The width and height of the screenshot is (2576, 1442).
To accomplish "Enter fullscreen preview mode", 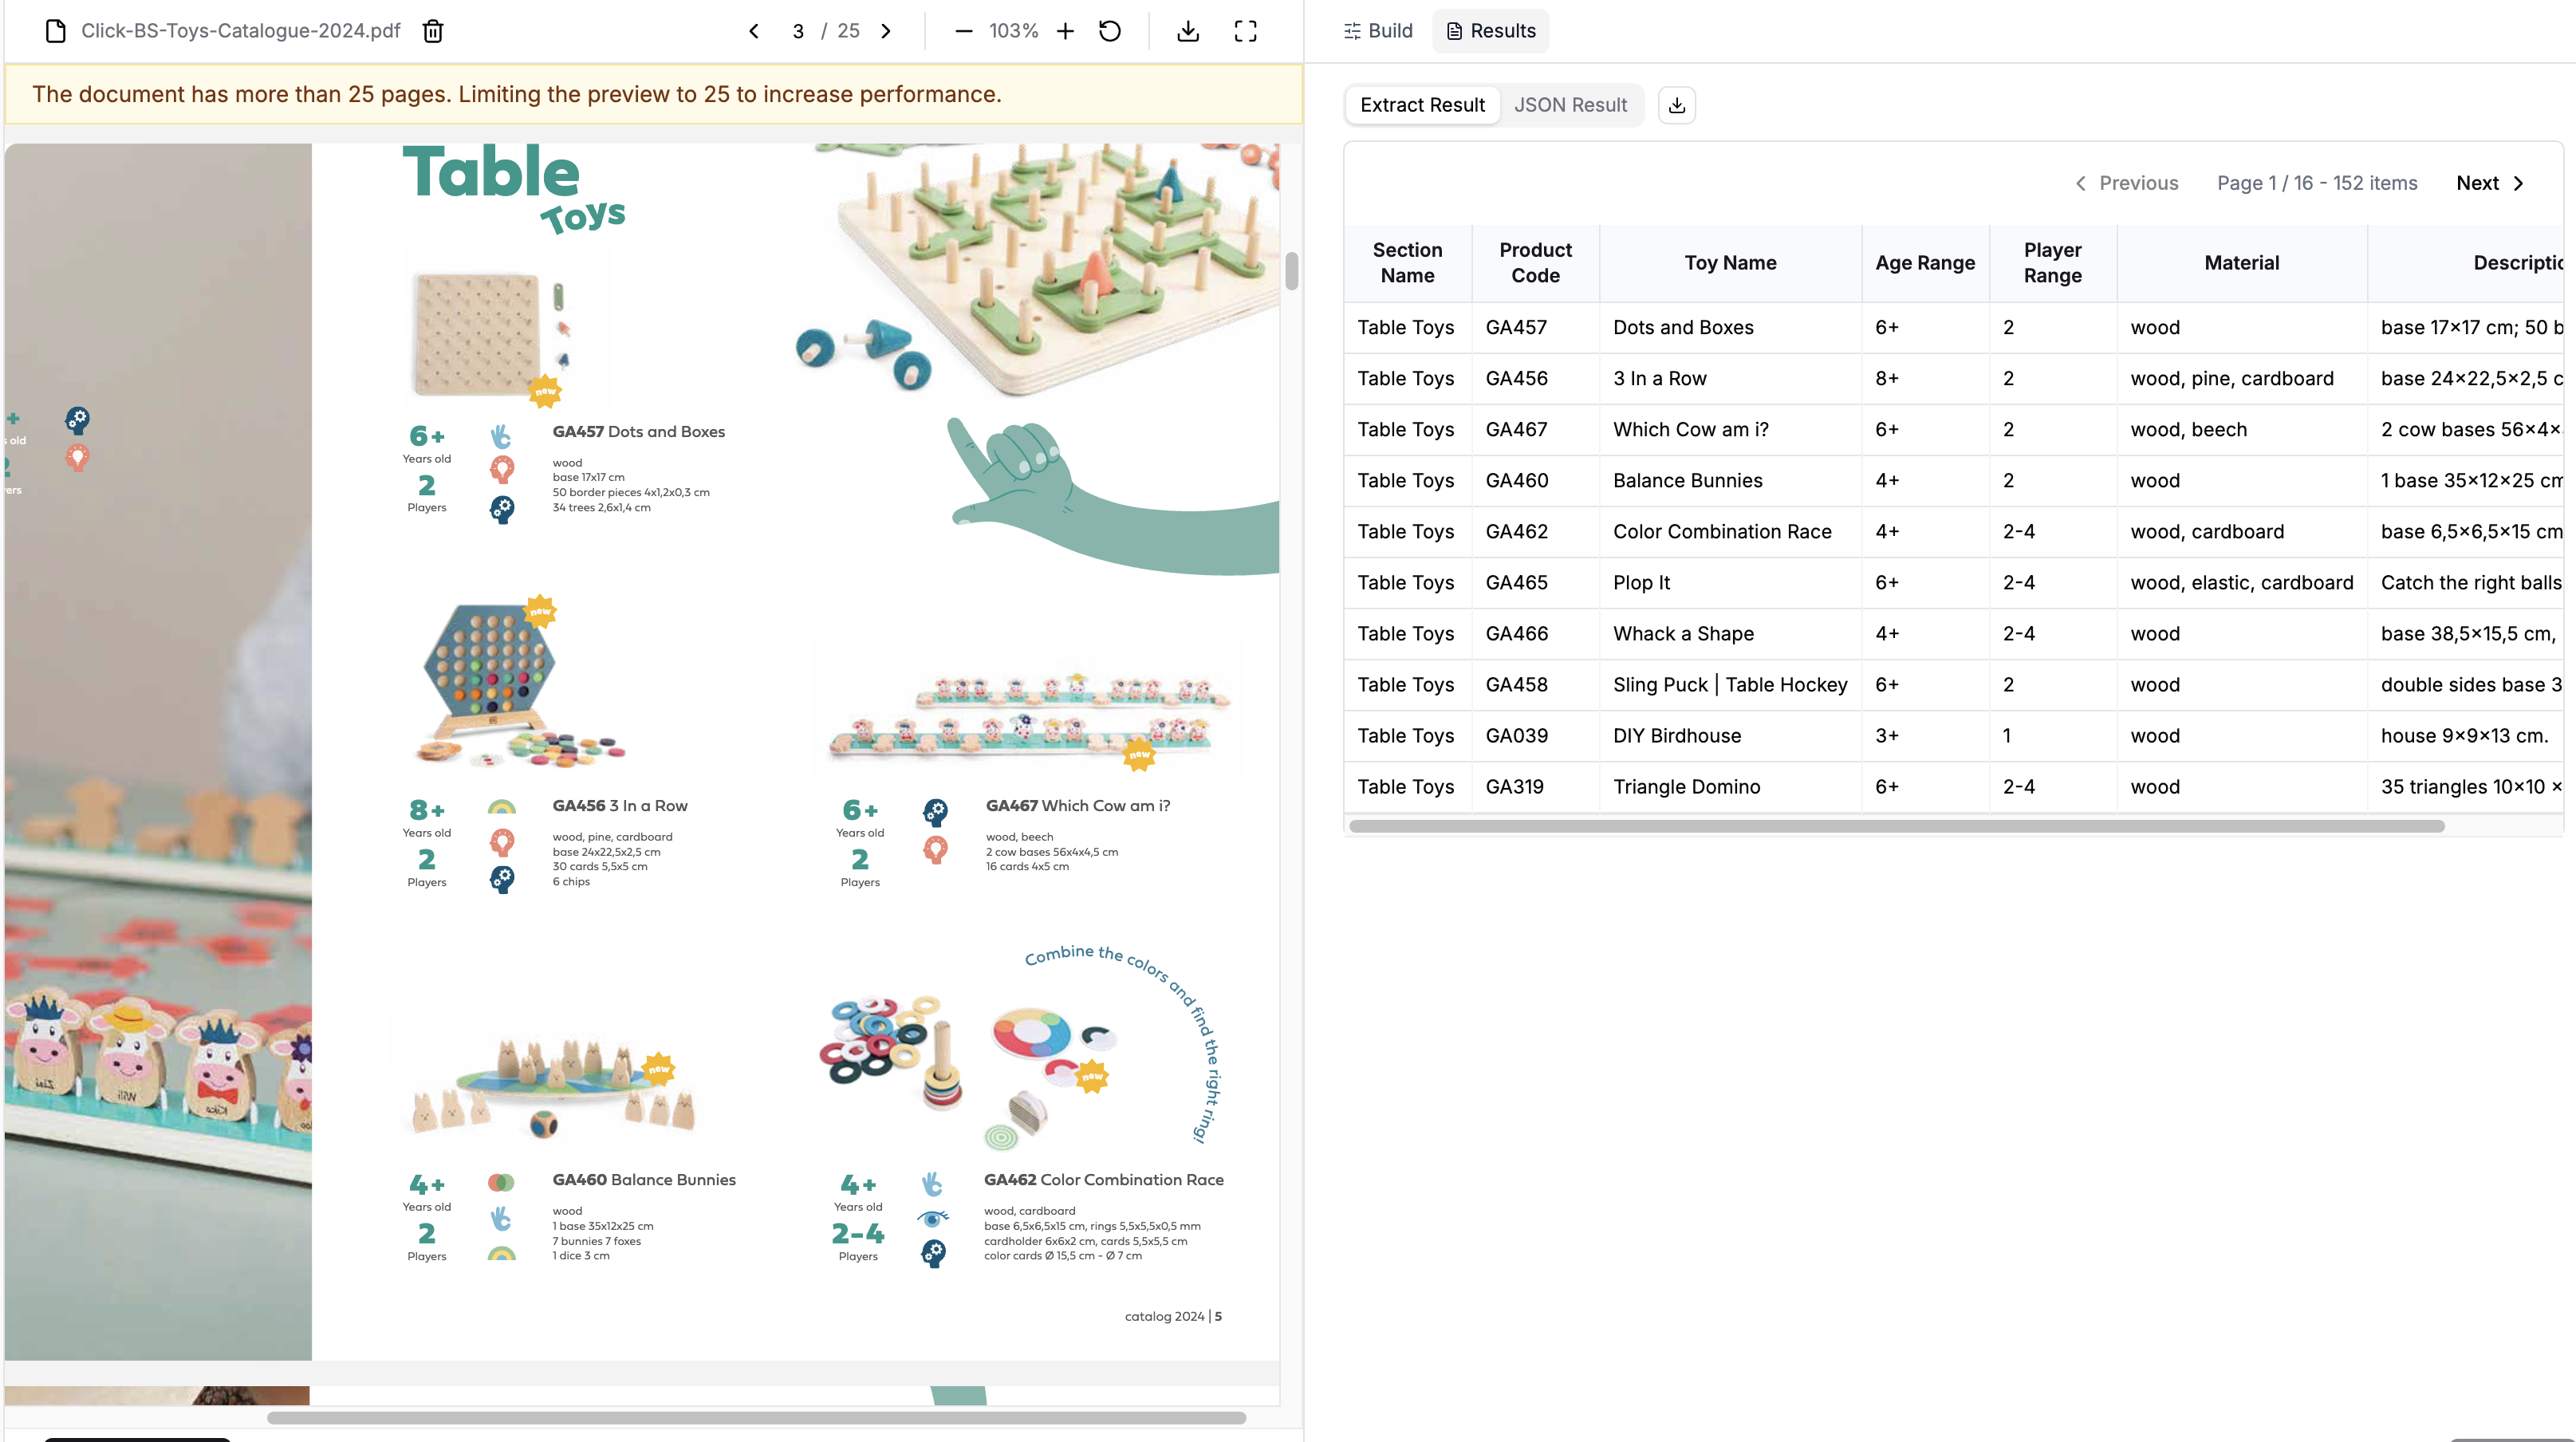I will click(x=1245, y=31).
